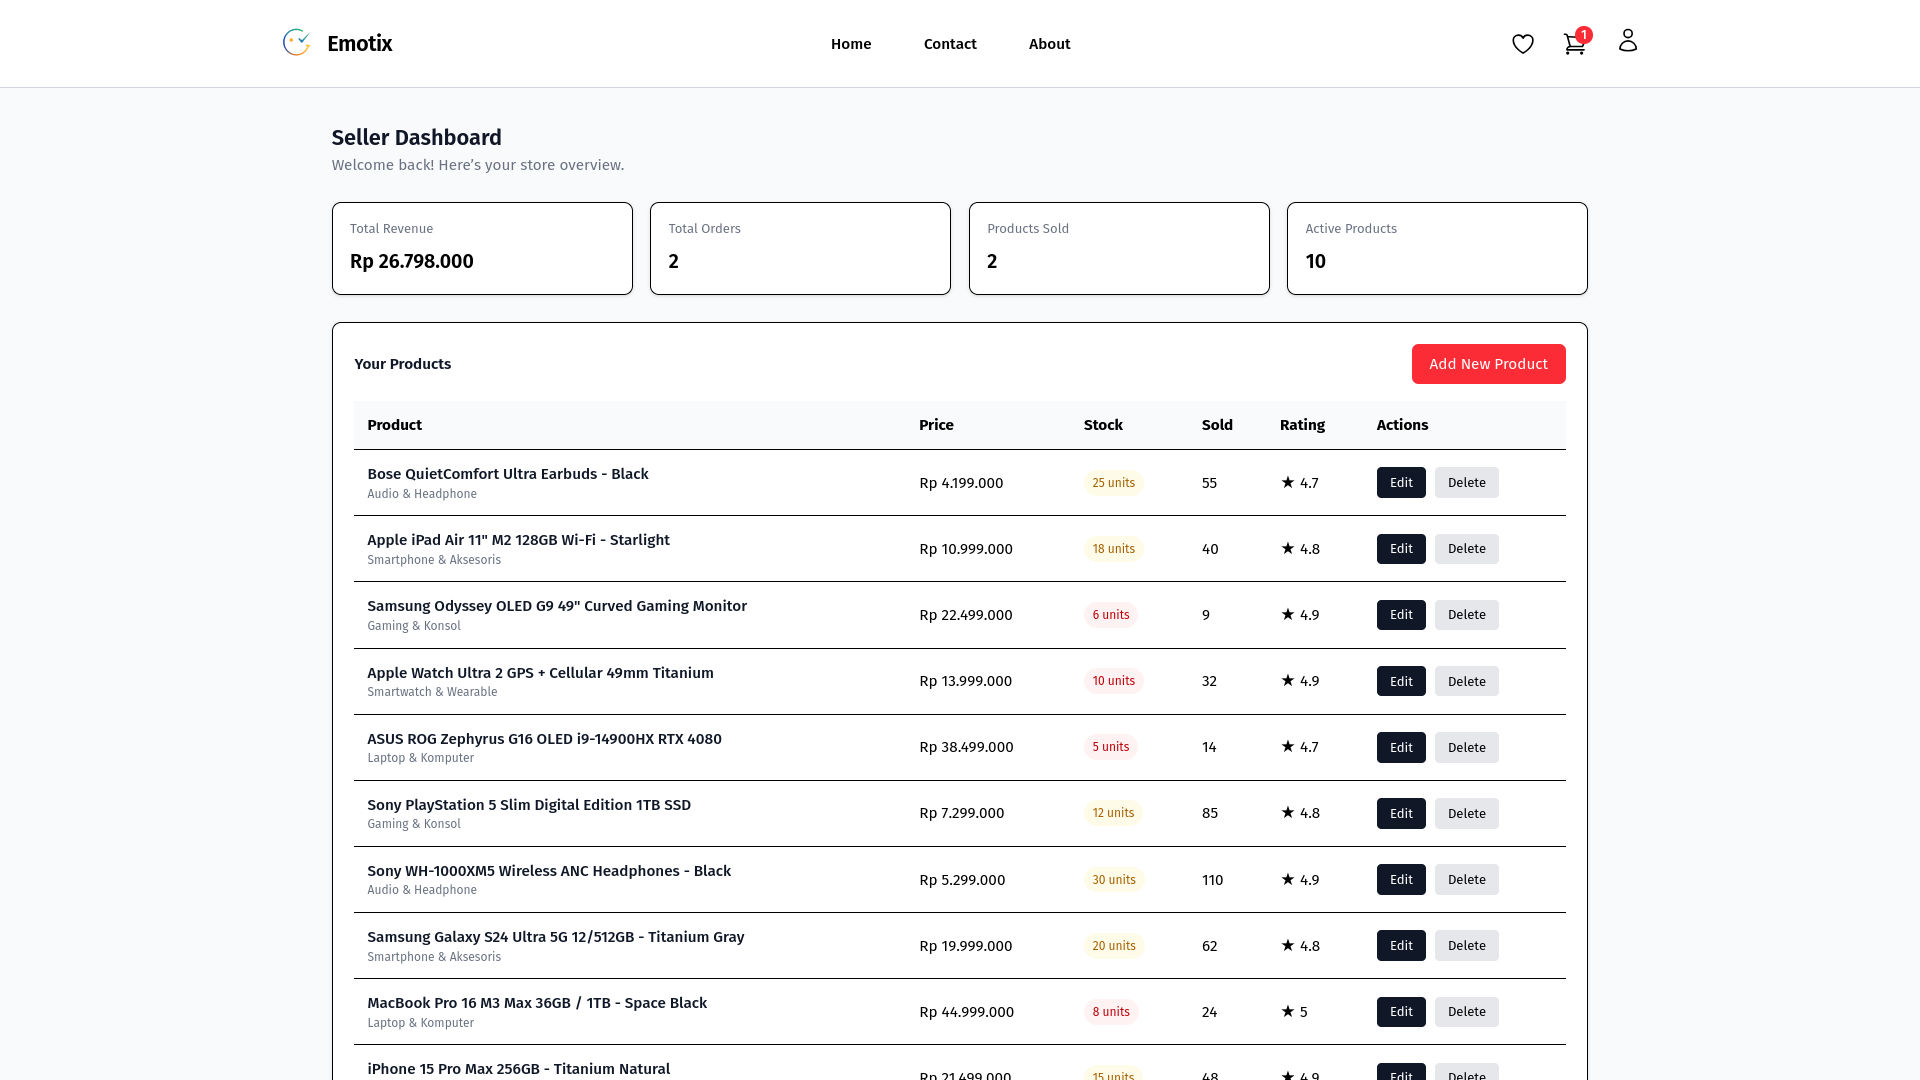Click the Sold column header
Viewport: 1920px width, 1080px height.
(1217, 425)
